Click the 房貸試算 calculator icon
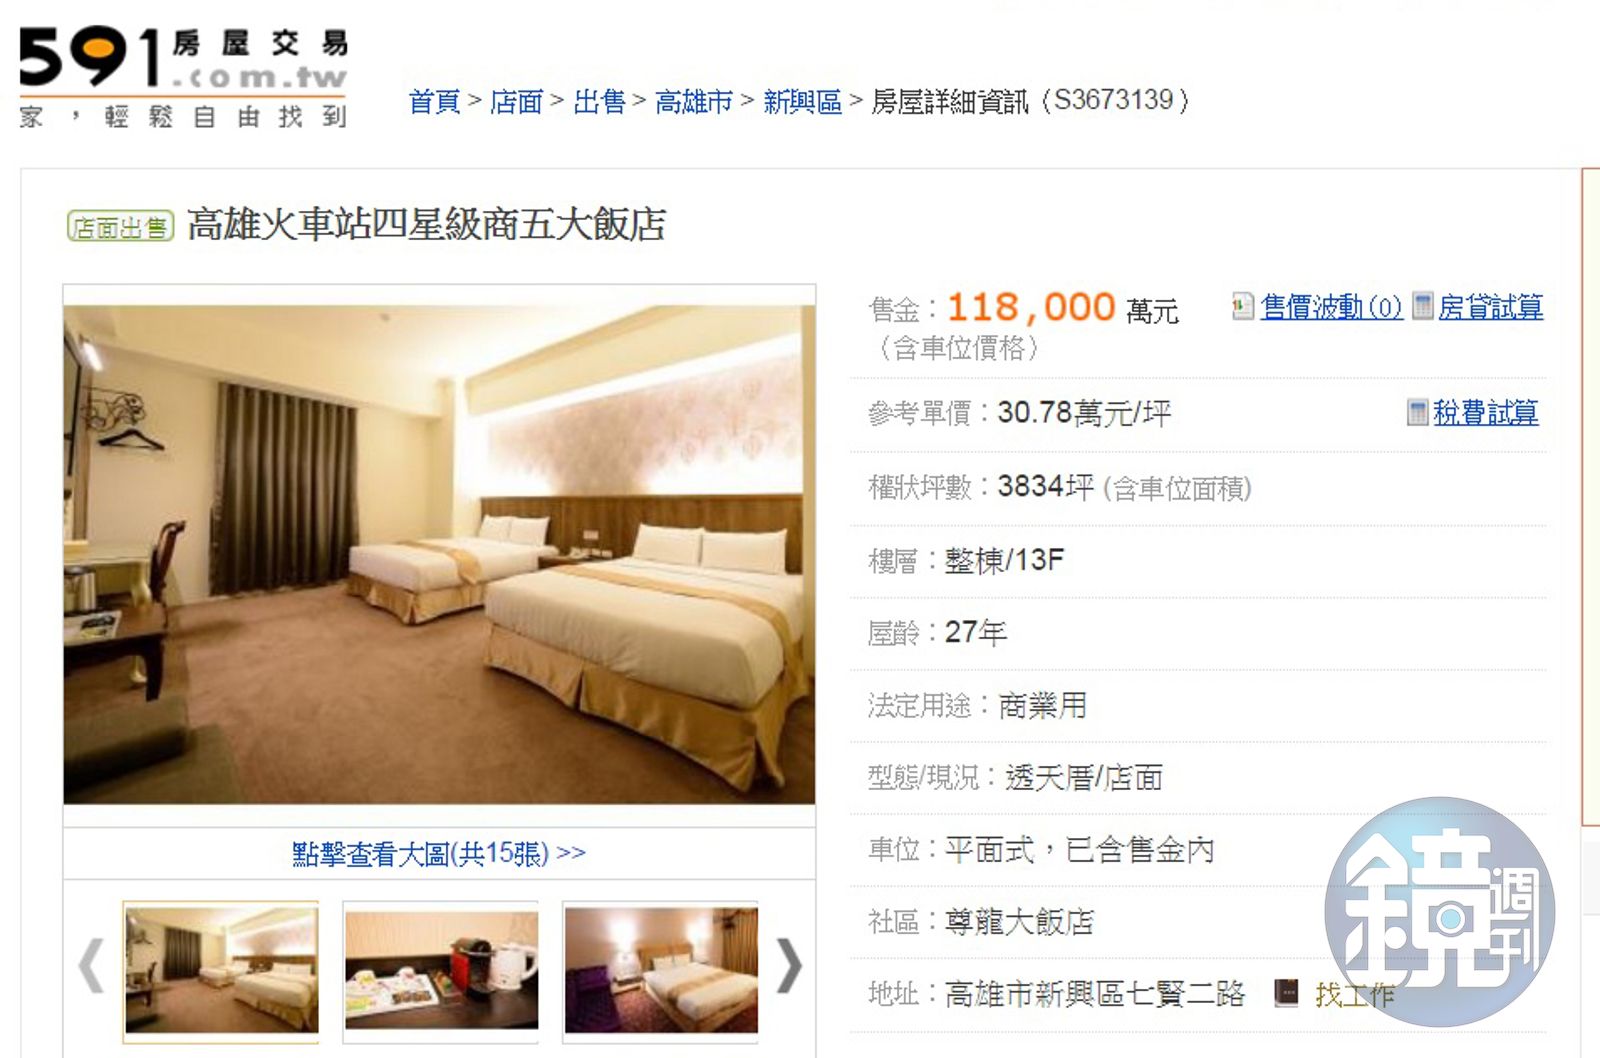This screenshot has height=1058, width=1600. tap(1423, 306)
